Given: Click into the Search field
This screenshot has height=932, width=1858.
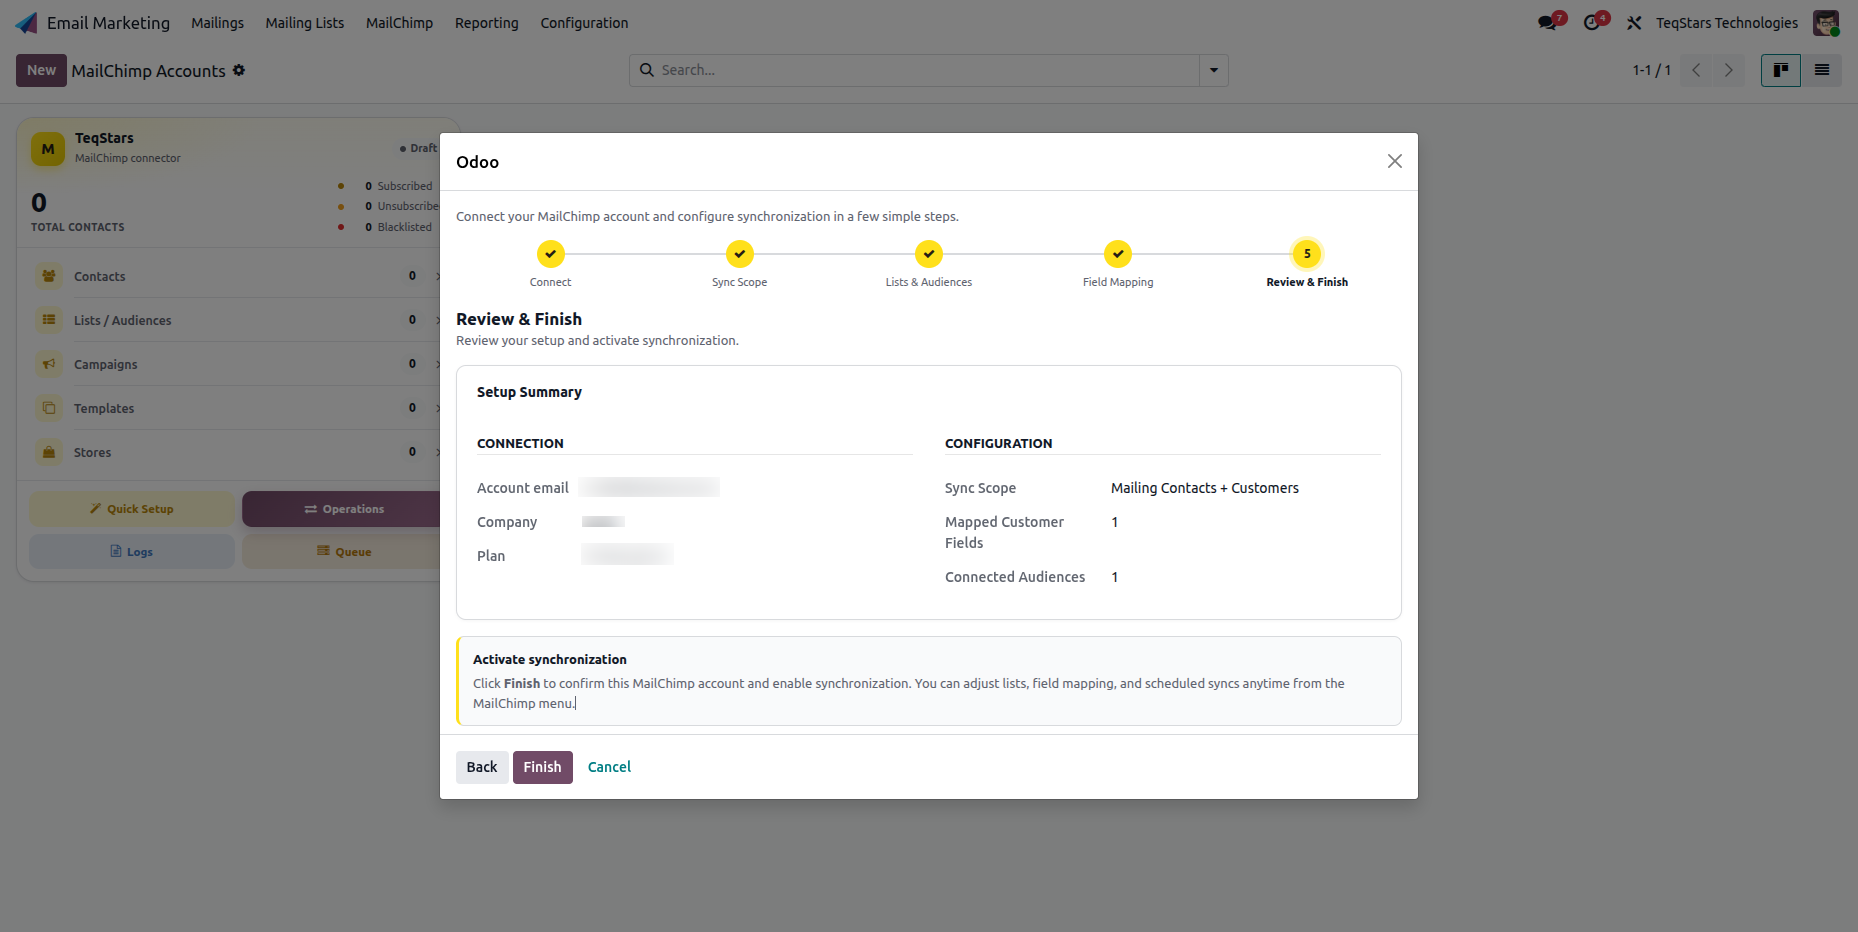Looking at the screenshot, I should click(927, 70).
